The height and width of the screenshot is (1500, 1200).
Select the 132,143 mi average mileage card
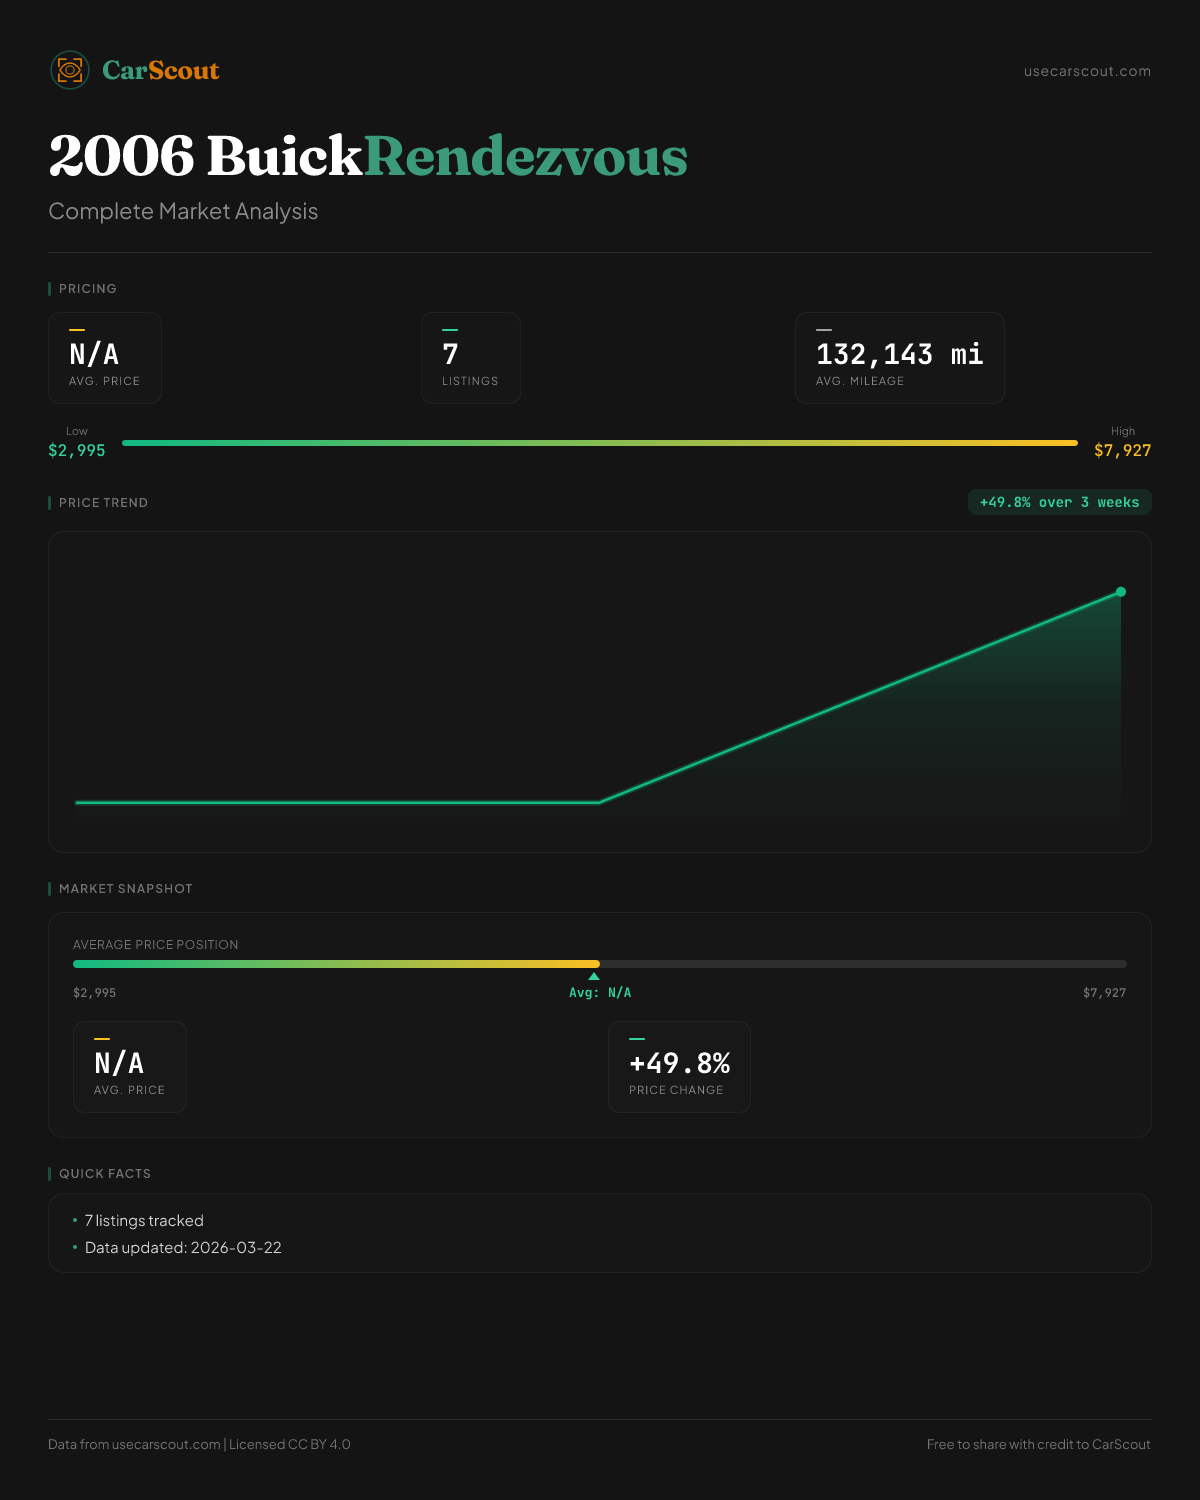point(899,358)
